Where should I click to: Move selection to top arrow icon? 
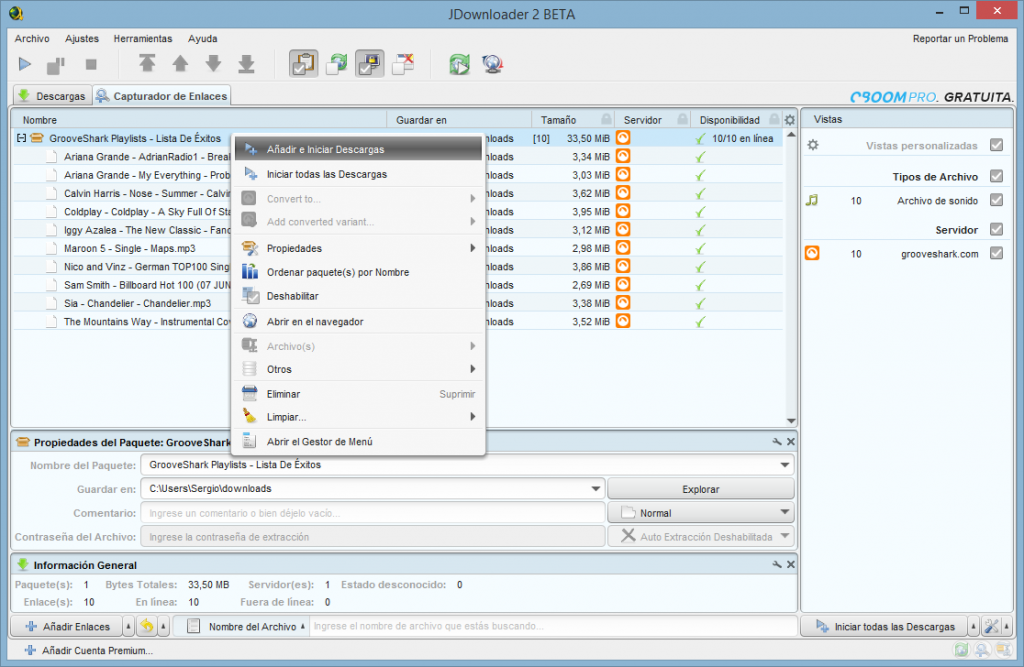147,63
